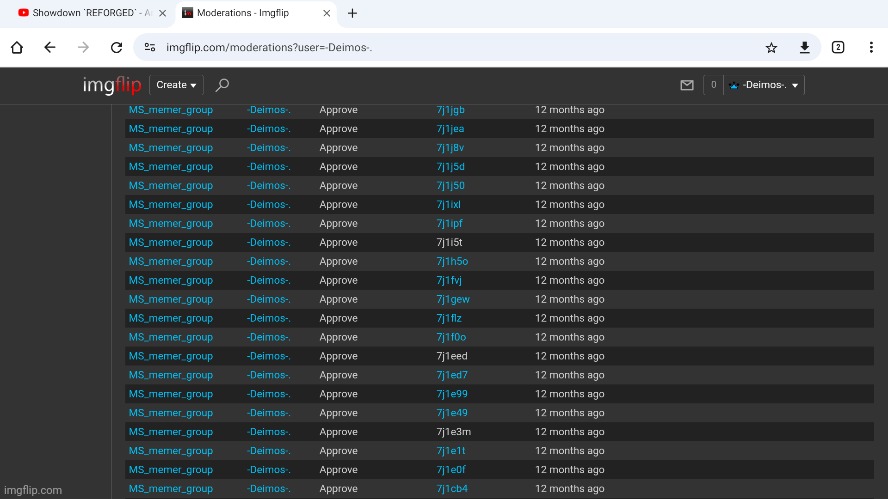Open image link 7j1j5d
Image resolution: width=888 pixels, height=499 pixels.
point(450,167)
